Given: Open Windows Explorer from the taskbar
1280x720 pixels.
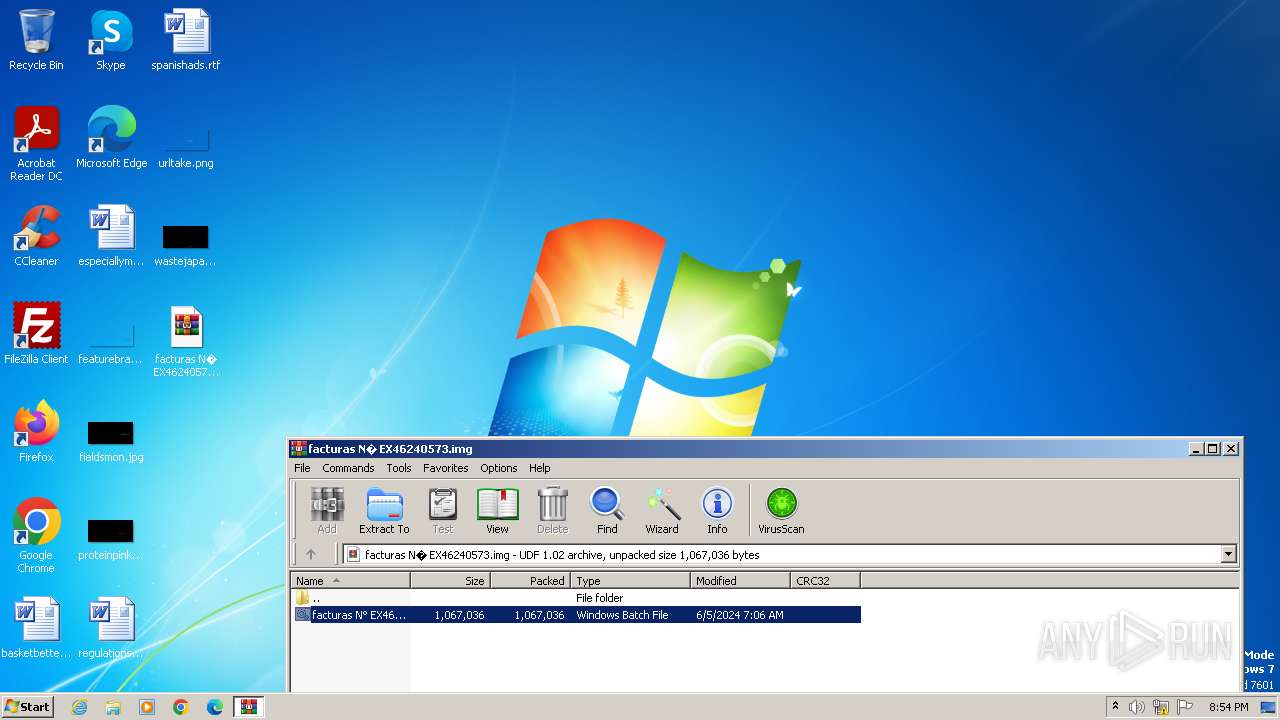Looking at the screenshot, I should tap(113, 707).
